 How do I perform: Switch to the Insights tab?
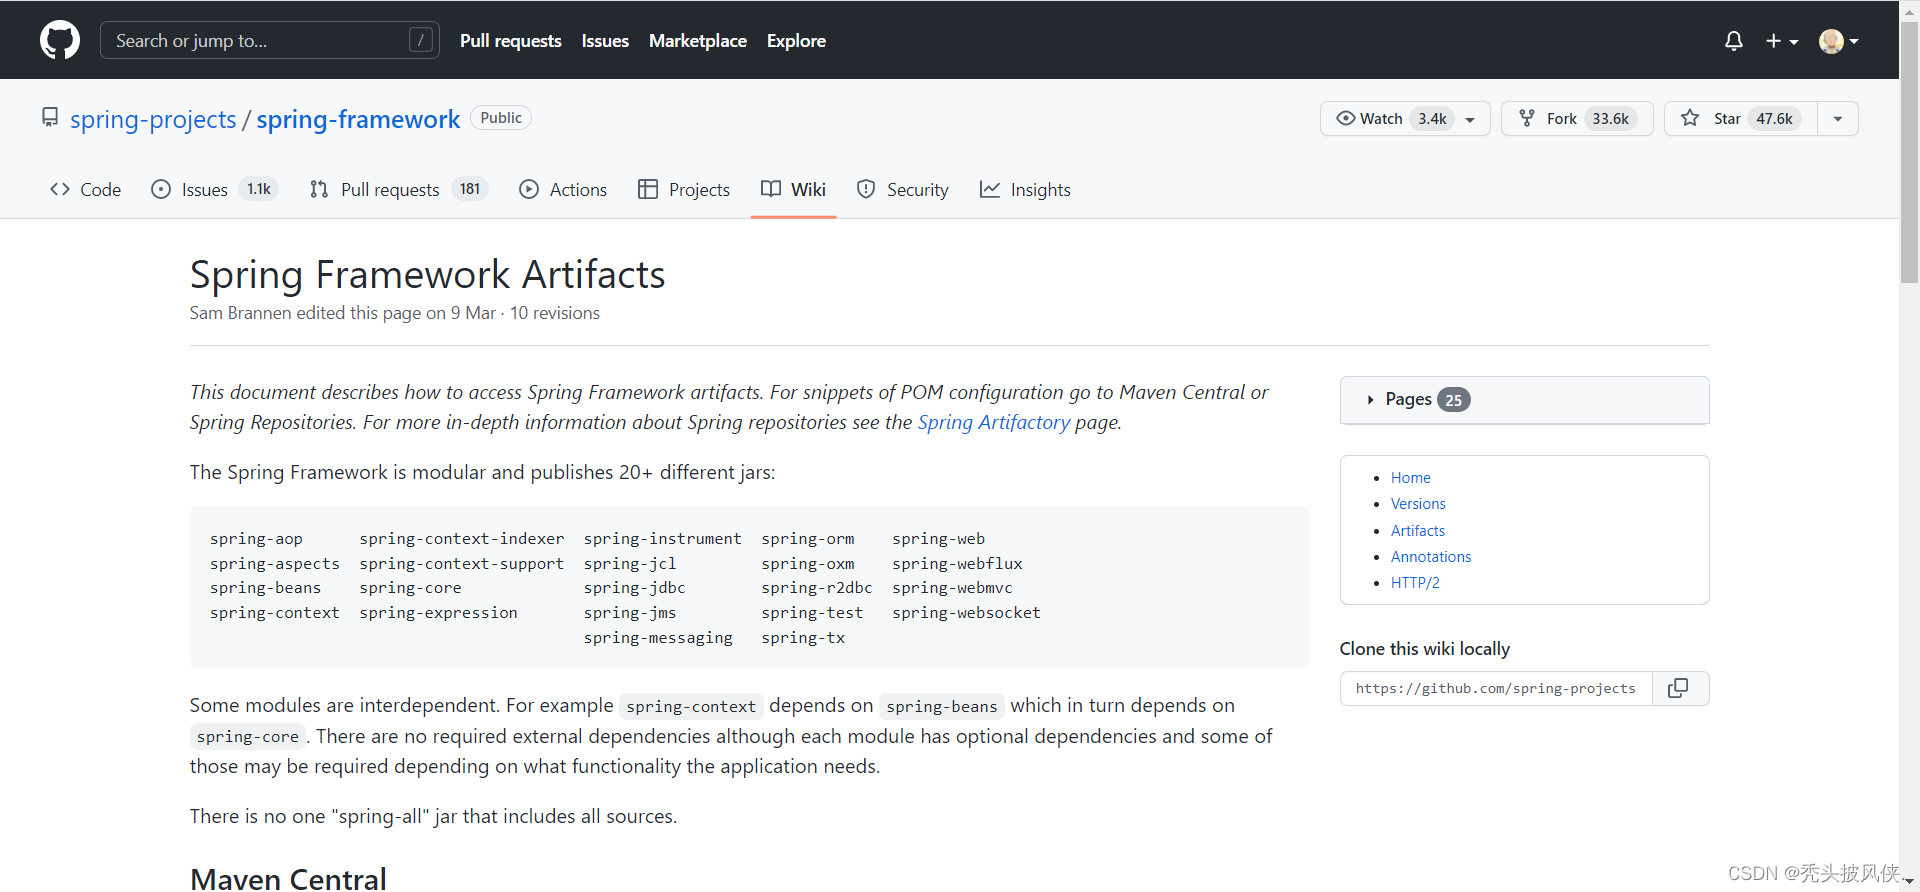1025,189
